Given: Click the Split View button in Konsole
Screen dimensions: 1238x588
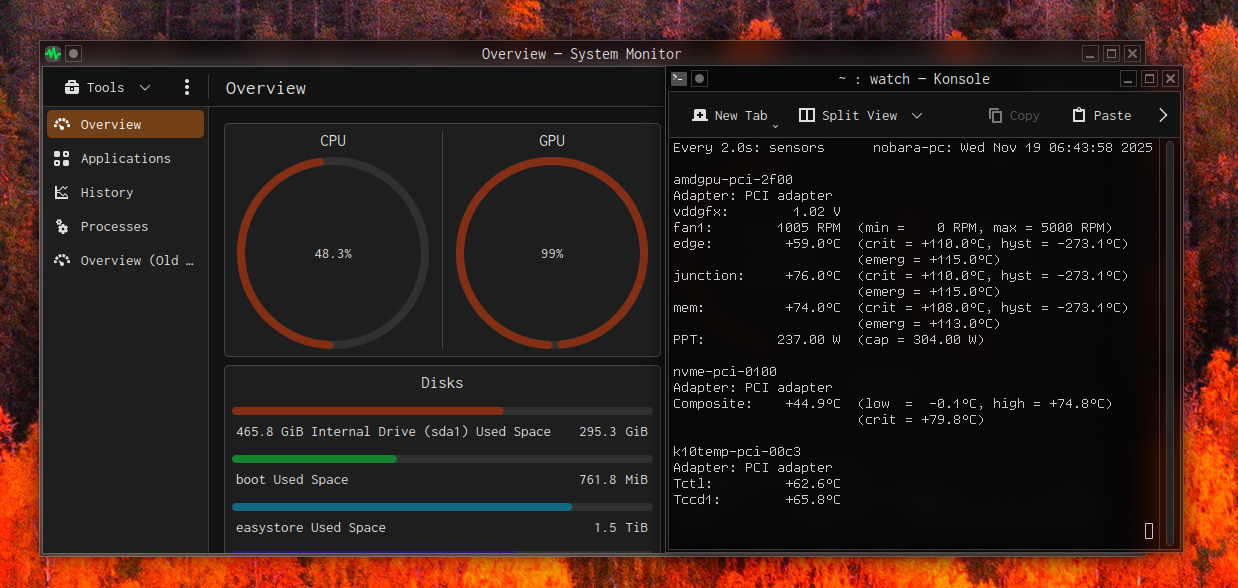Looking at the screenshot, I should (848, 116).
